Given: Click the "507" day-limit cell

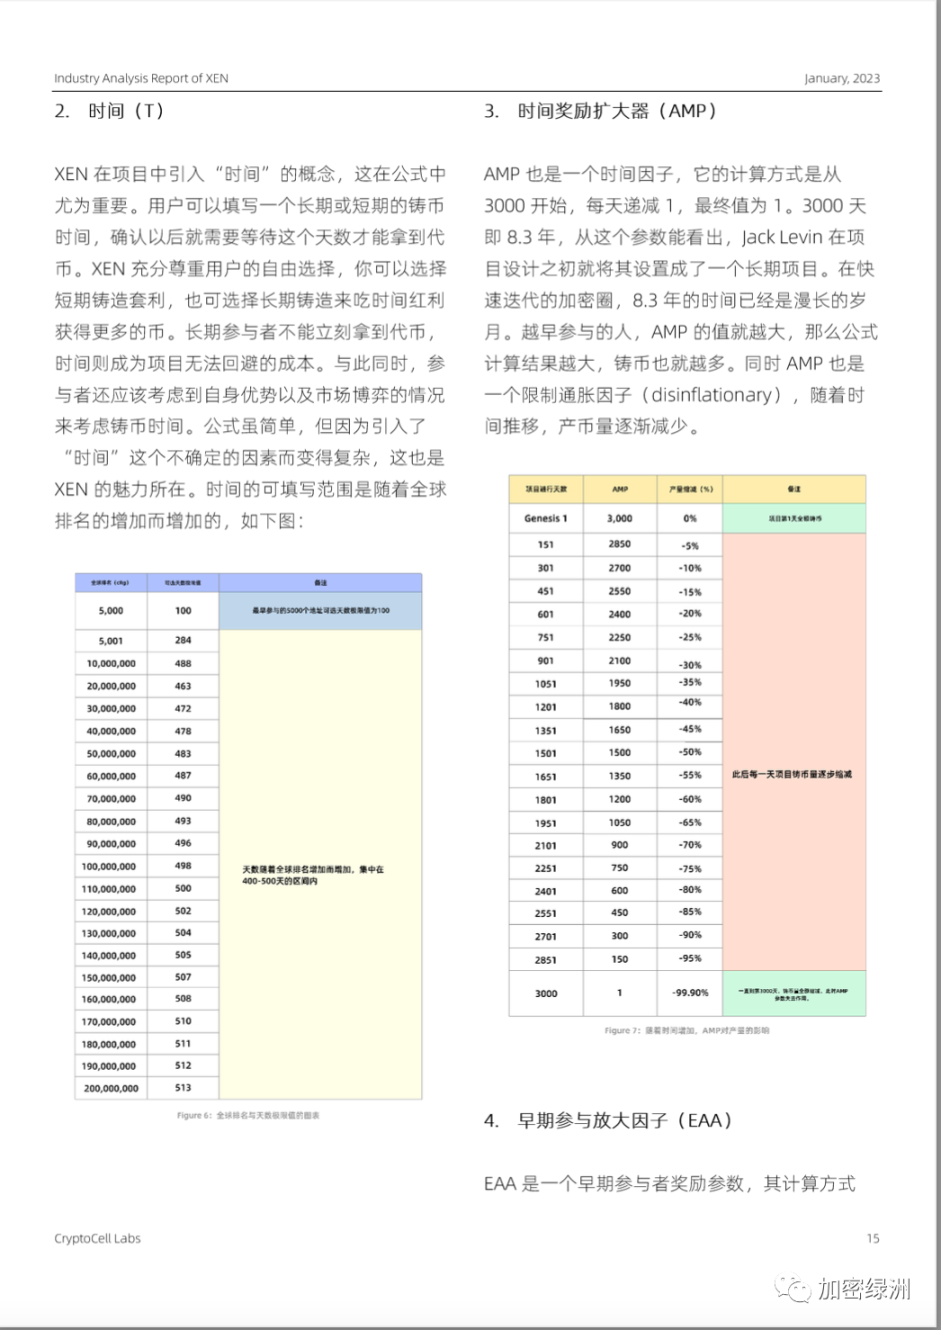Looking at the screenshot, I should pyautogui.click(x=183, y=977).
